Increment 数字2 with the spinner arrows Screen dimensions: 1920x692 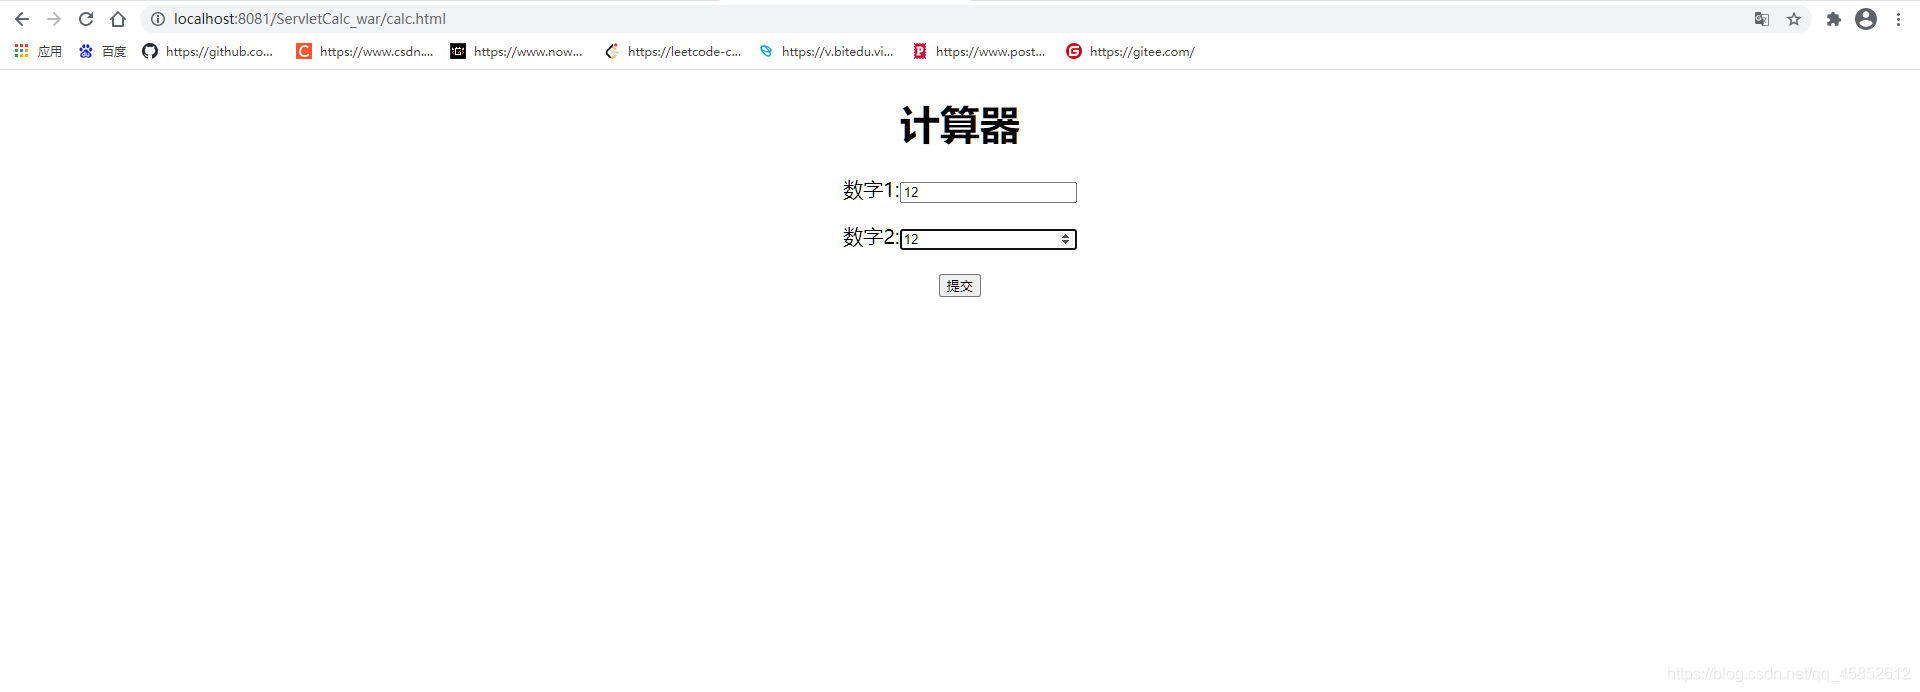(1066, 236)
